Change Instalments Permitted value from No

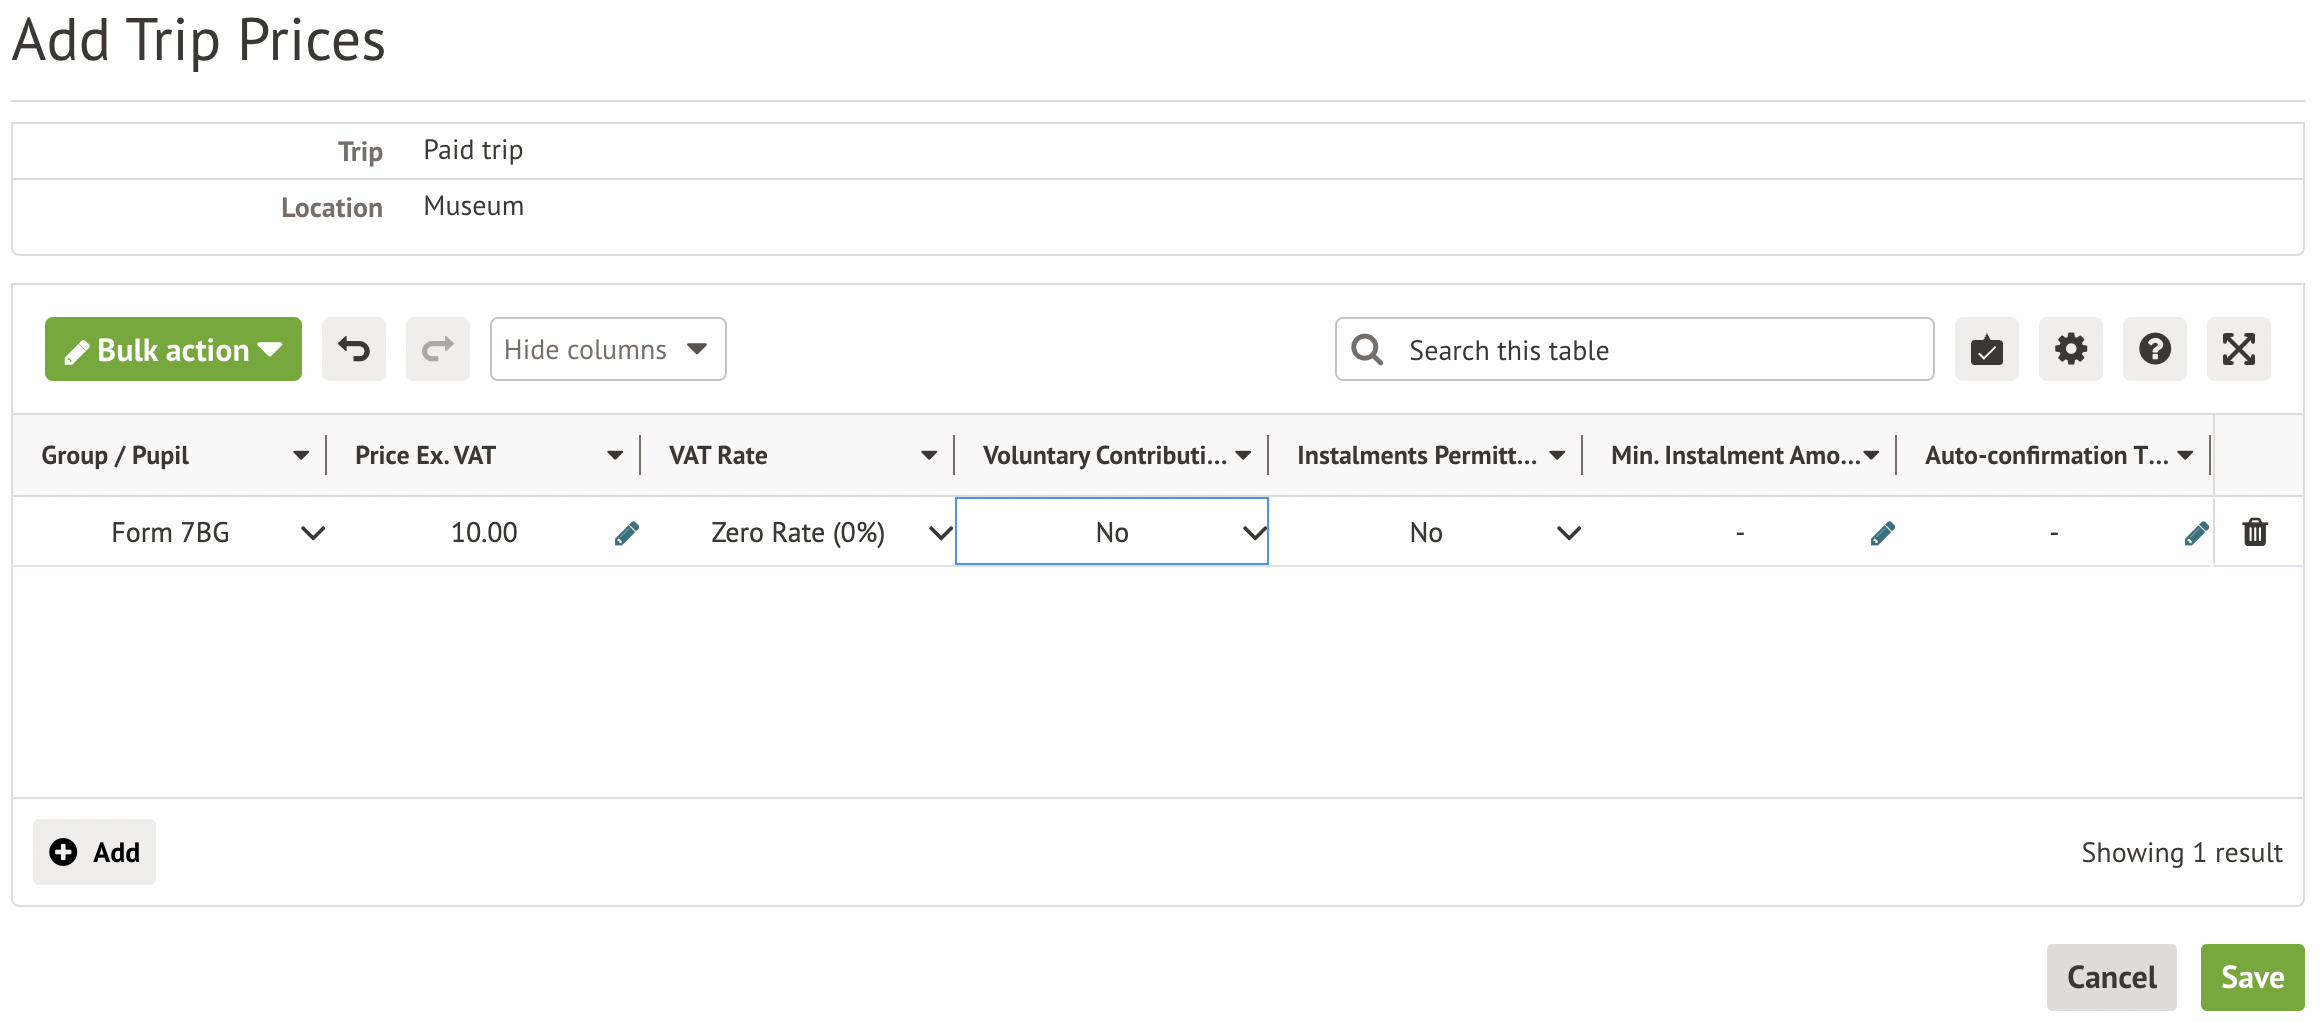tap(1568, 533)
